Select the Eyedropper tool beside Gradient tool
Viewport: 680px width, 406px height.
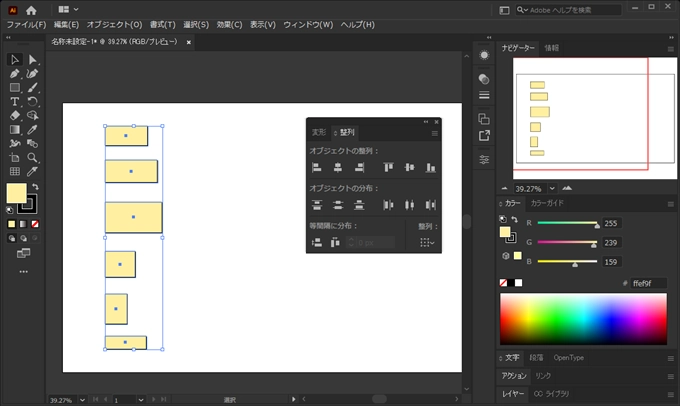(32, 130)
